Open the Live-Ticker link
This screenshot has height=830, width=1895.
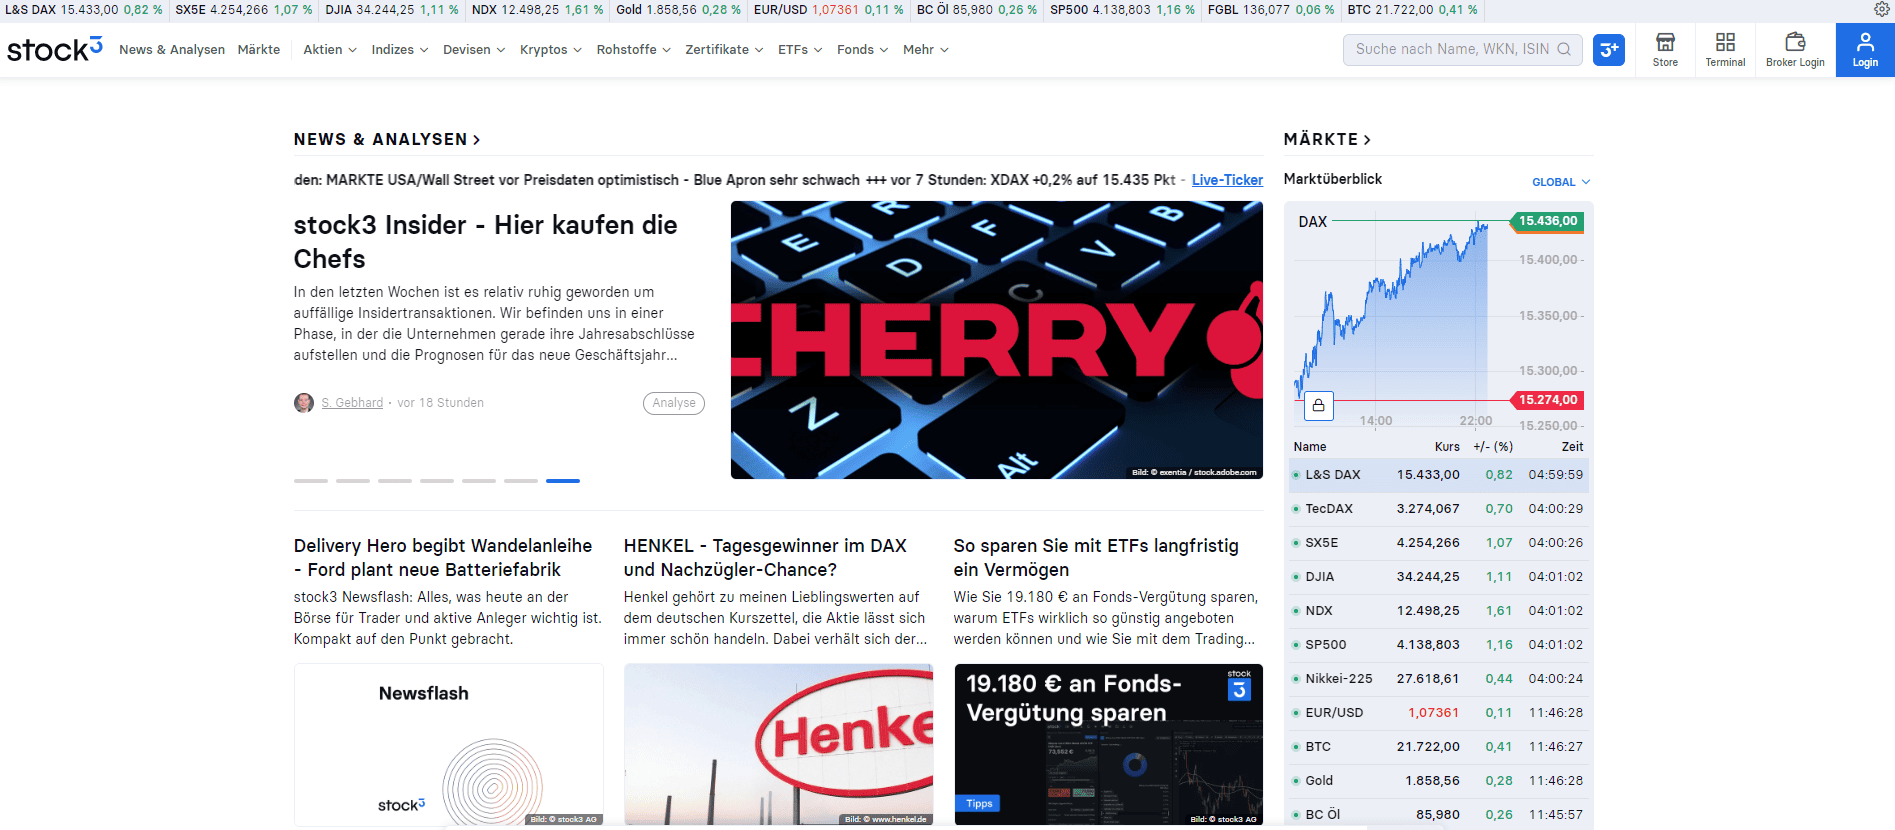point(1227,180)
